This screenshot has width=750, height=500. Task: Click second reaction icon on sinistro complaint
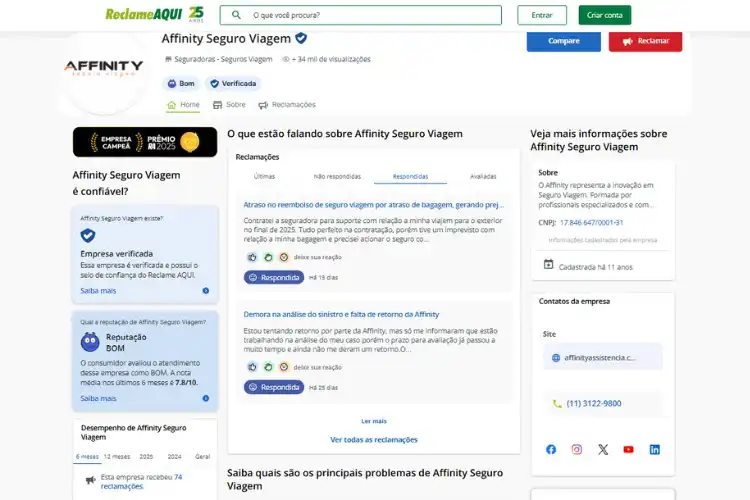268,367
